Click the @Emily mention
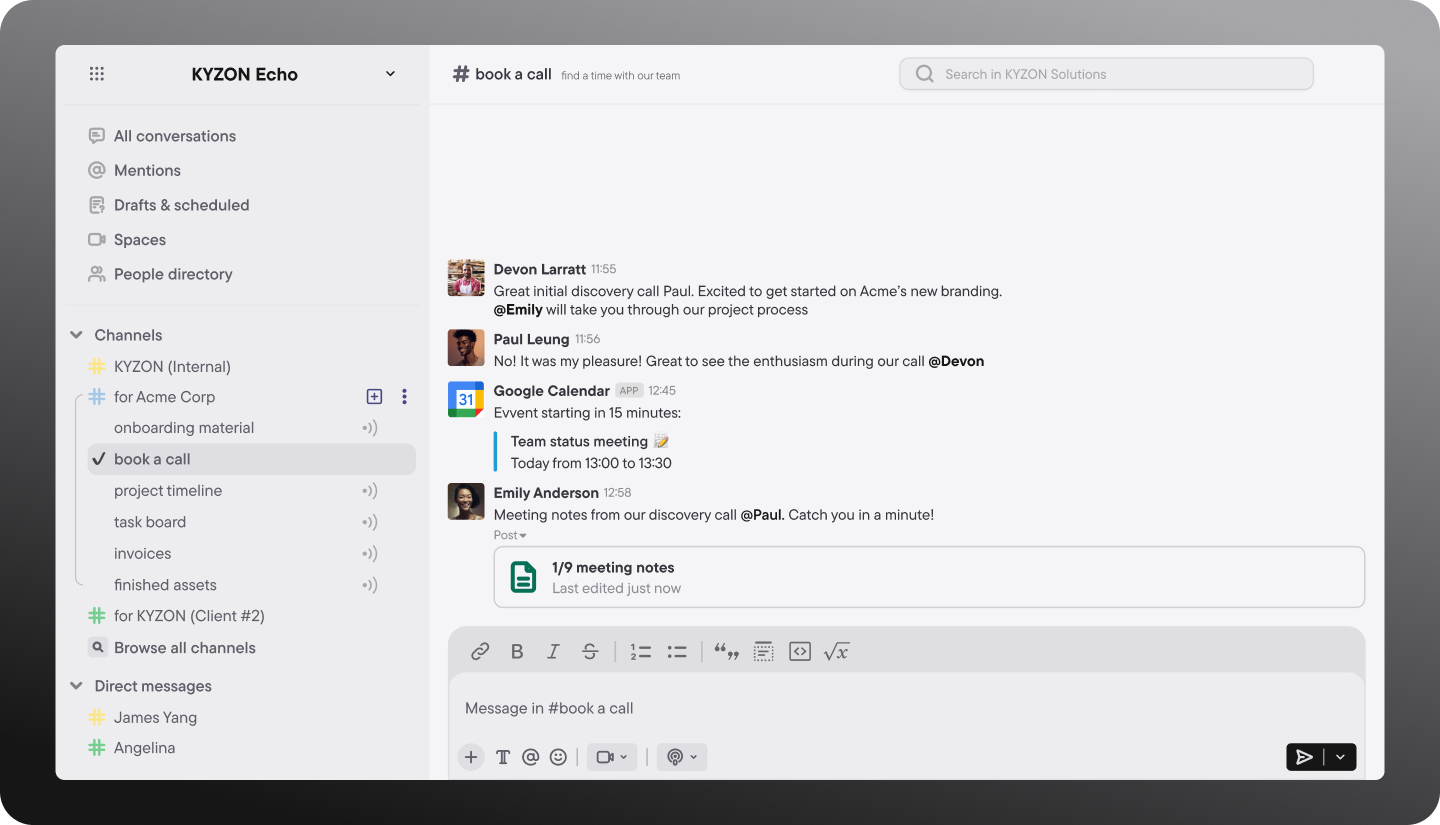The height and width of the screenshot is (825, 1440). [518, 310]
